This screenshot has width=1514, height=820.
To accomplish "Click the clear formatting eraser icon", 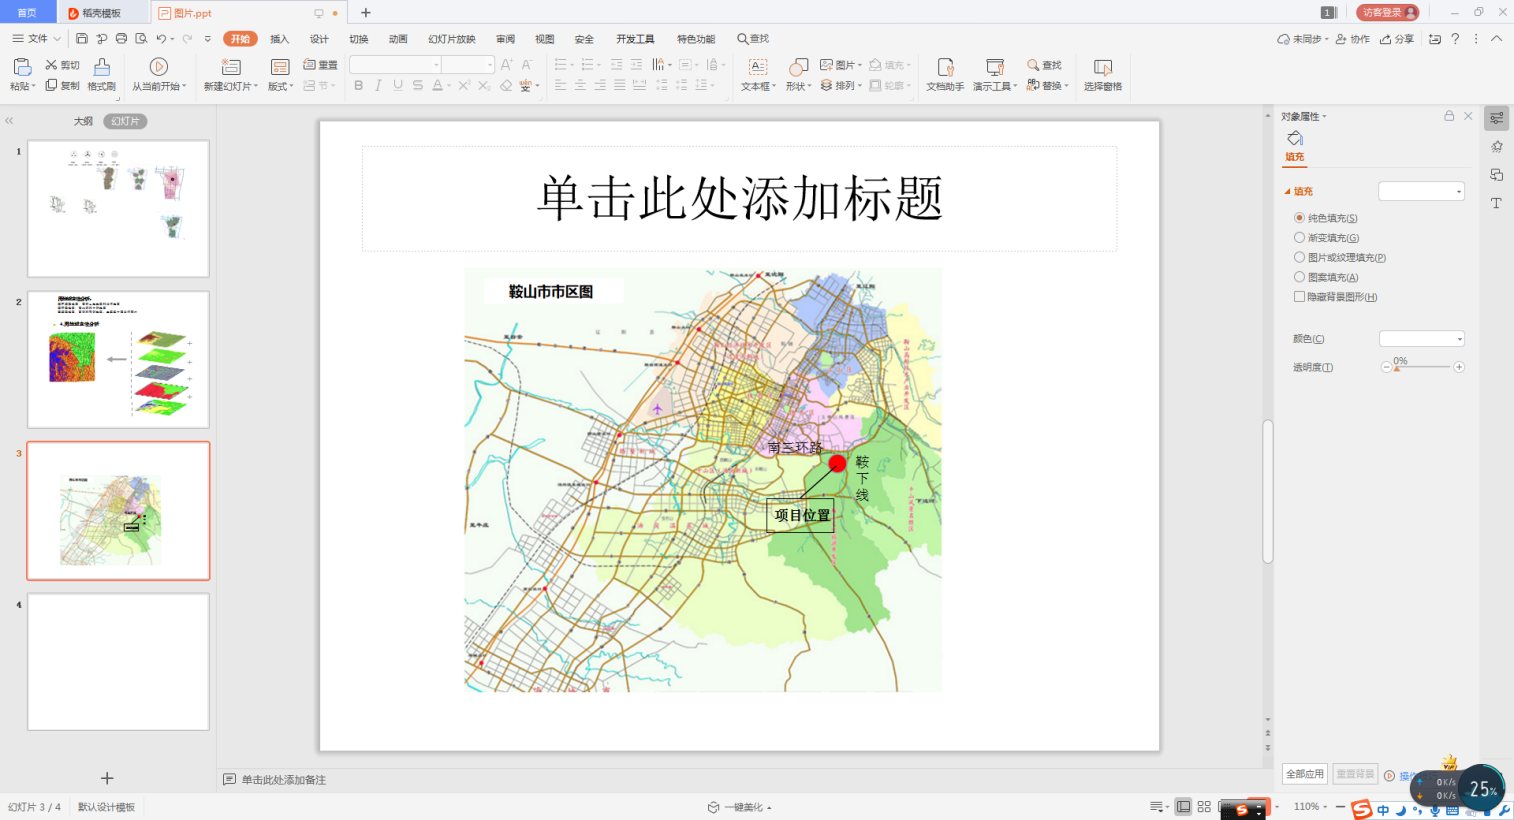I will [506, 86].
